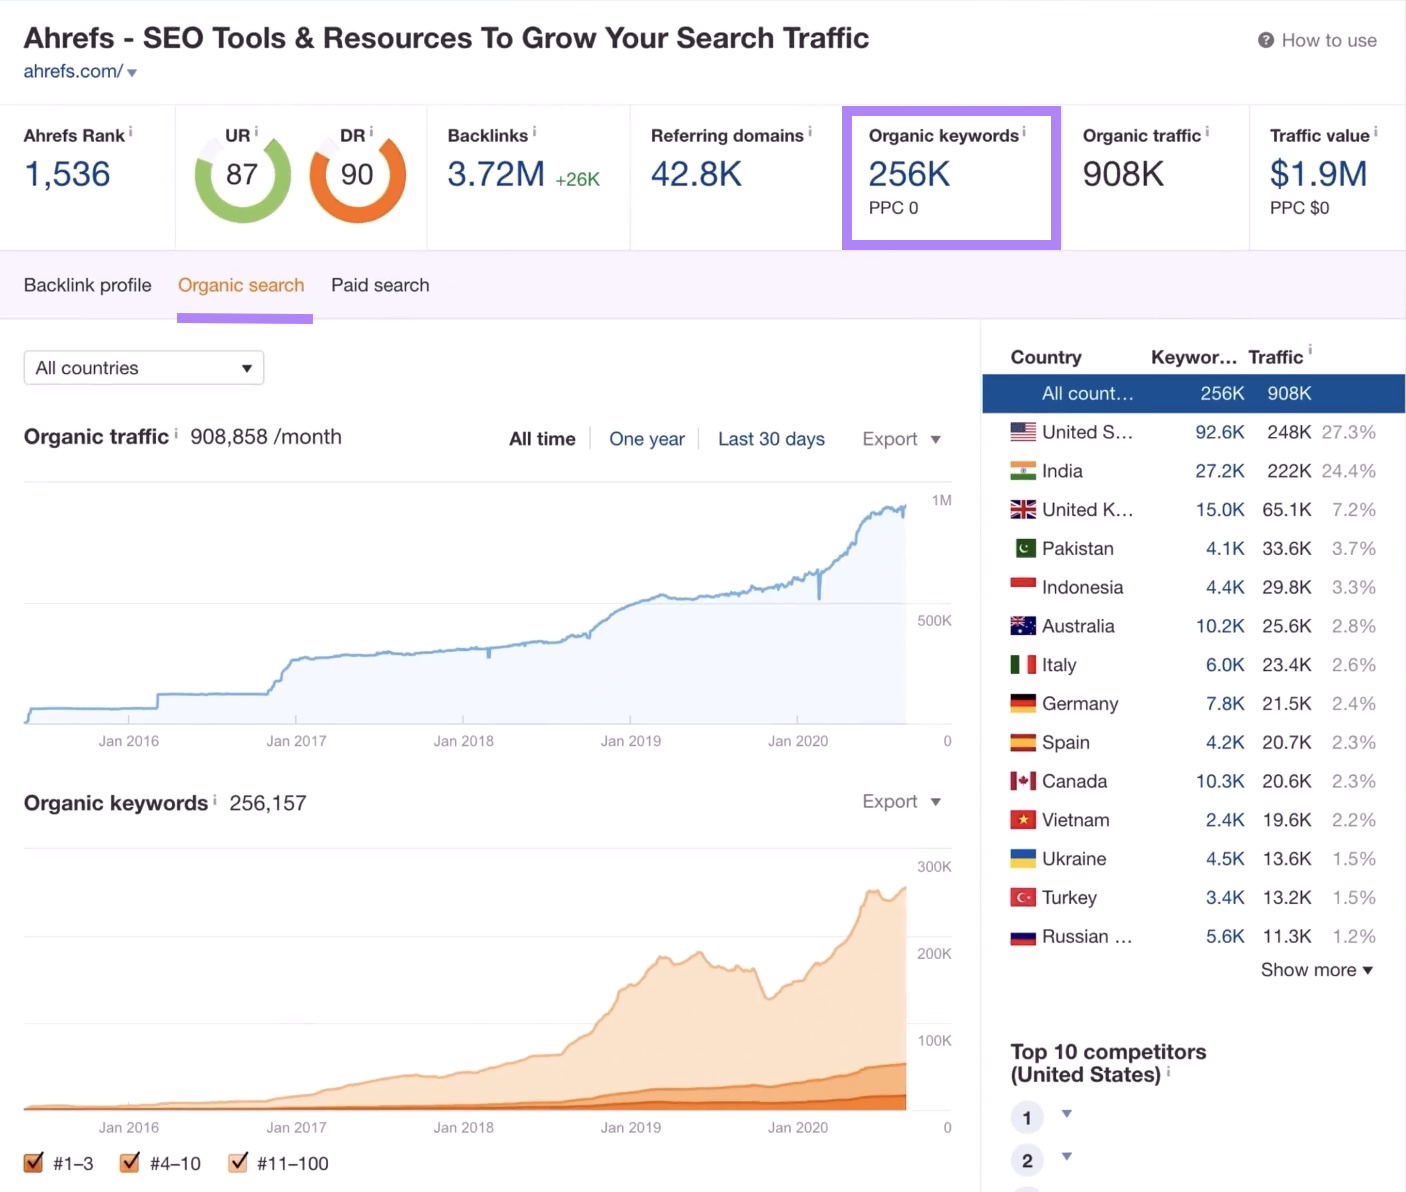Select Last 30 days range
1406x1192 pixels.
[x=771, y=439]
